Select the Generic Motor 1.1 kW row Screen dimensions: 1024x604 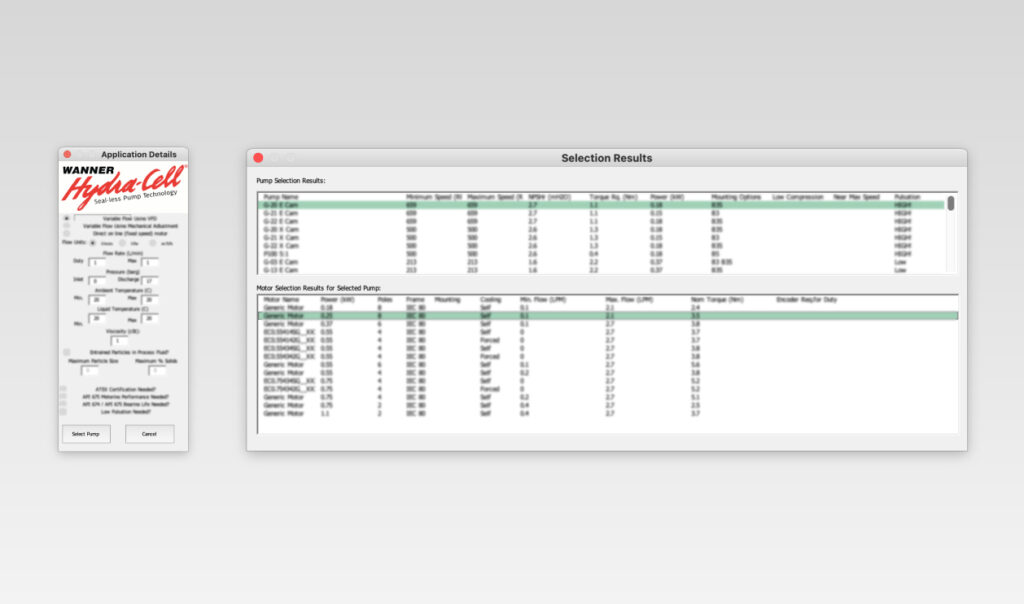click(x=608, y=413)
